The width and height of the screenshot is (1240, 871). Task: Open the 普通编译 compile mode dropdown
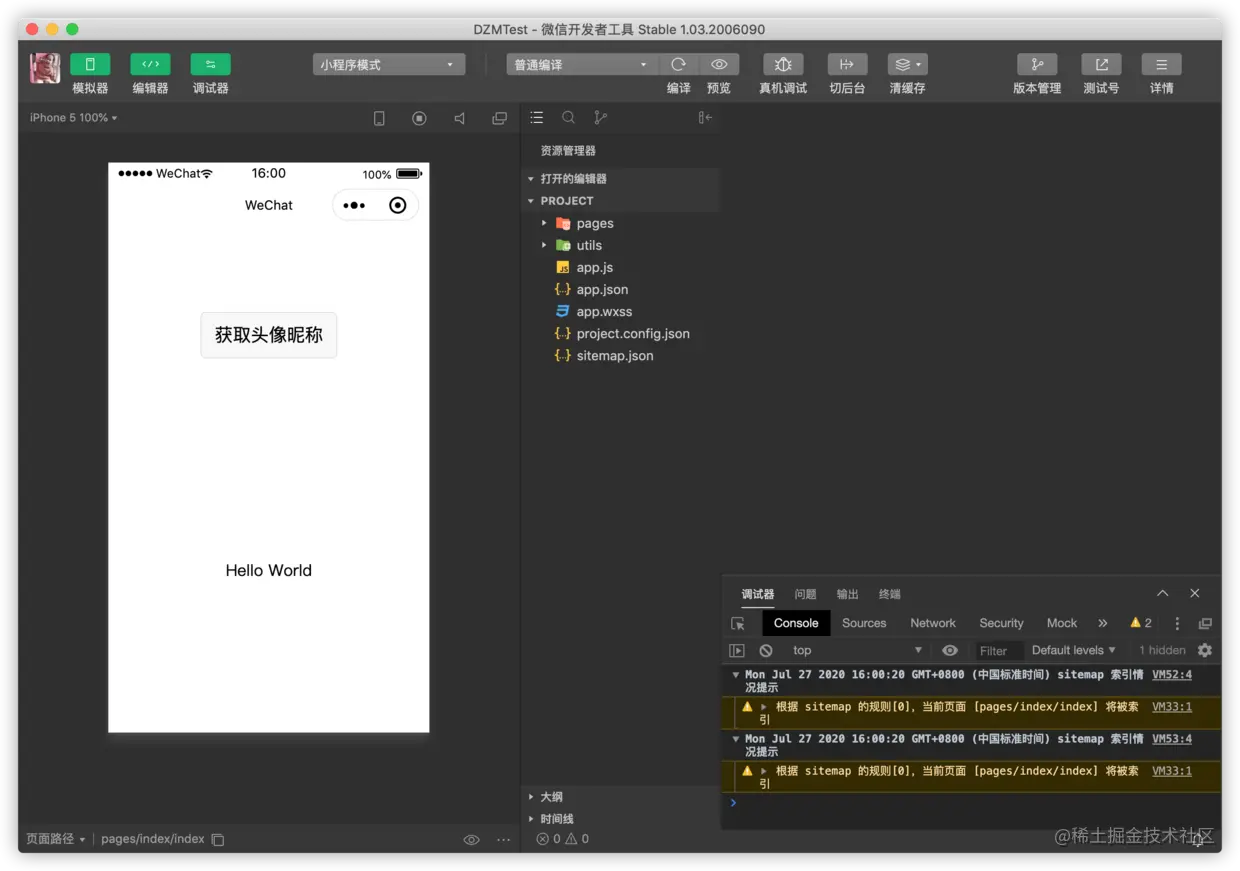pos(582,65)
